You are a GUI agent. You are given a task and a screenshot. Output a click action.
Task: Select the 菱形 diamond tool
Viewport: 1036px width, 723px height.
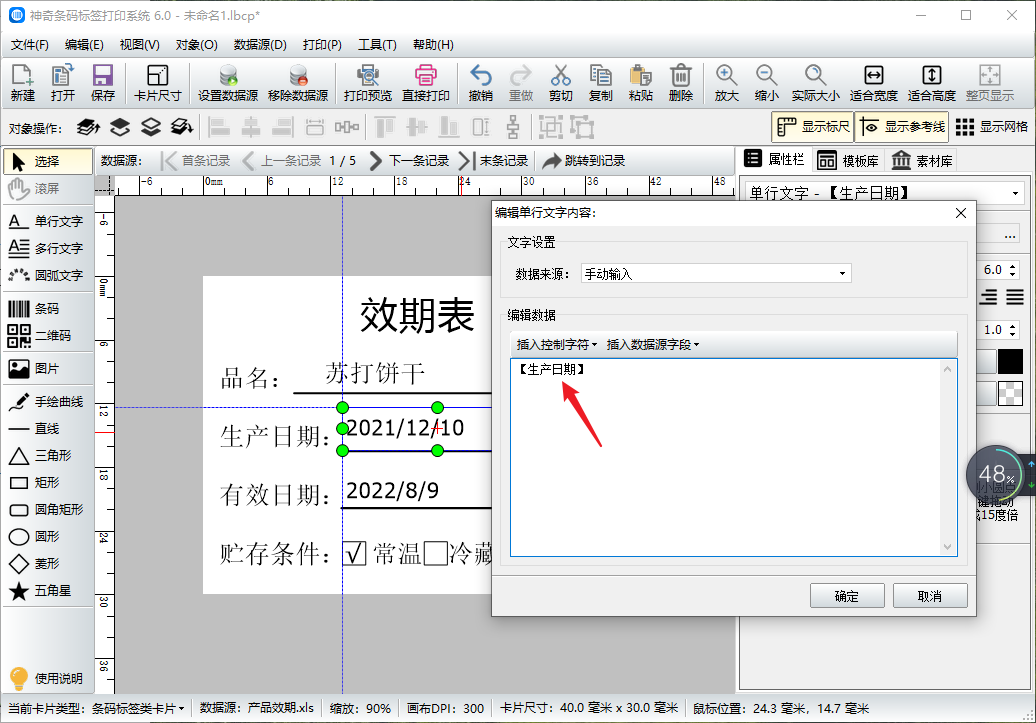(48, 564)
